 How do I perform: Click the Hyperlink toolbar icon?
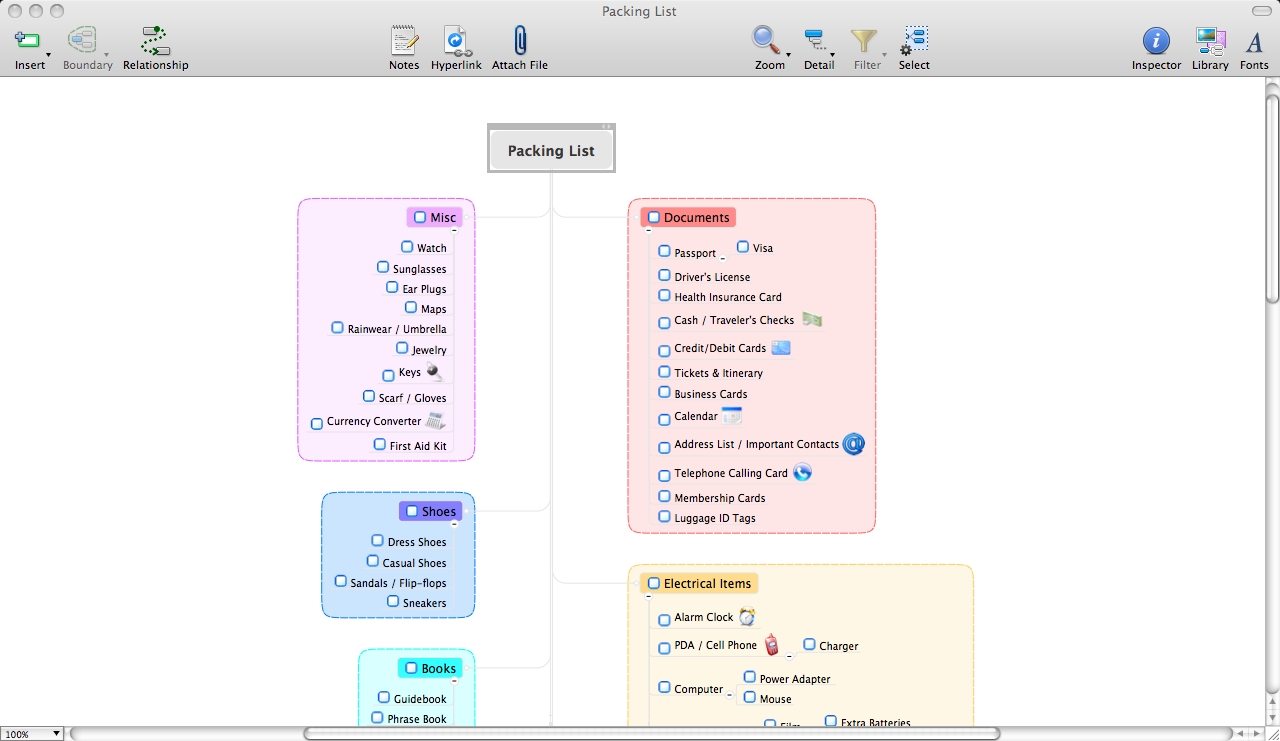tap(456, 40)
